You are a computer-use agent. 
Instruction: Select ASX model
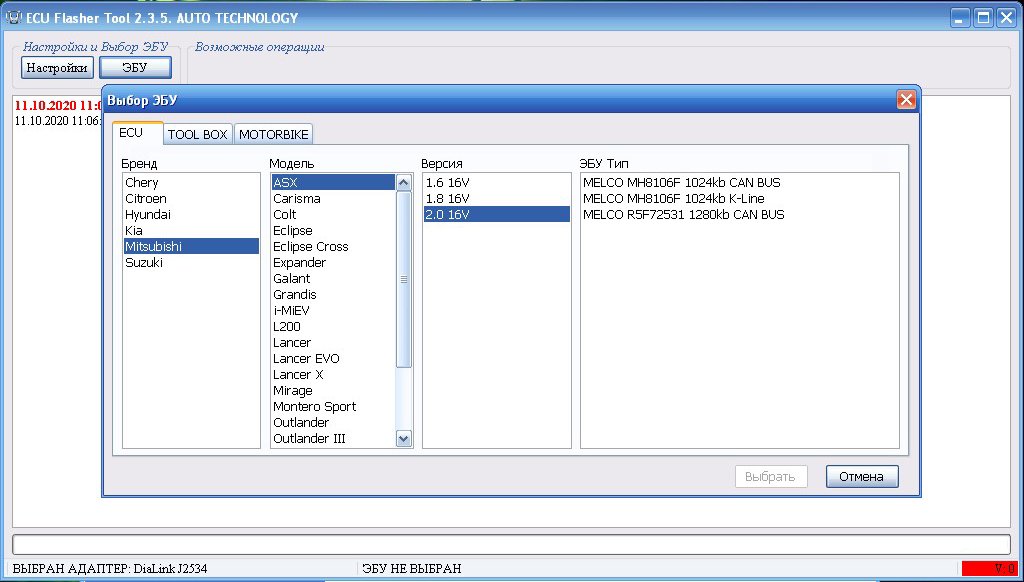[x=333, y=183]
